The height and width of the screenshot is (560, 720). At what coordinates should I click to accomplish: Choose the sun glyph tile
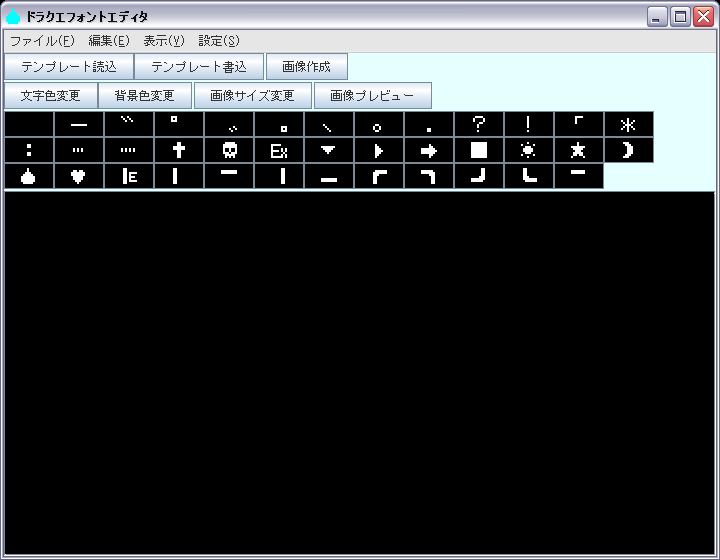click(x=529, y=150)
